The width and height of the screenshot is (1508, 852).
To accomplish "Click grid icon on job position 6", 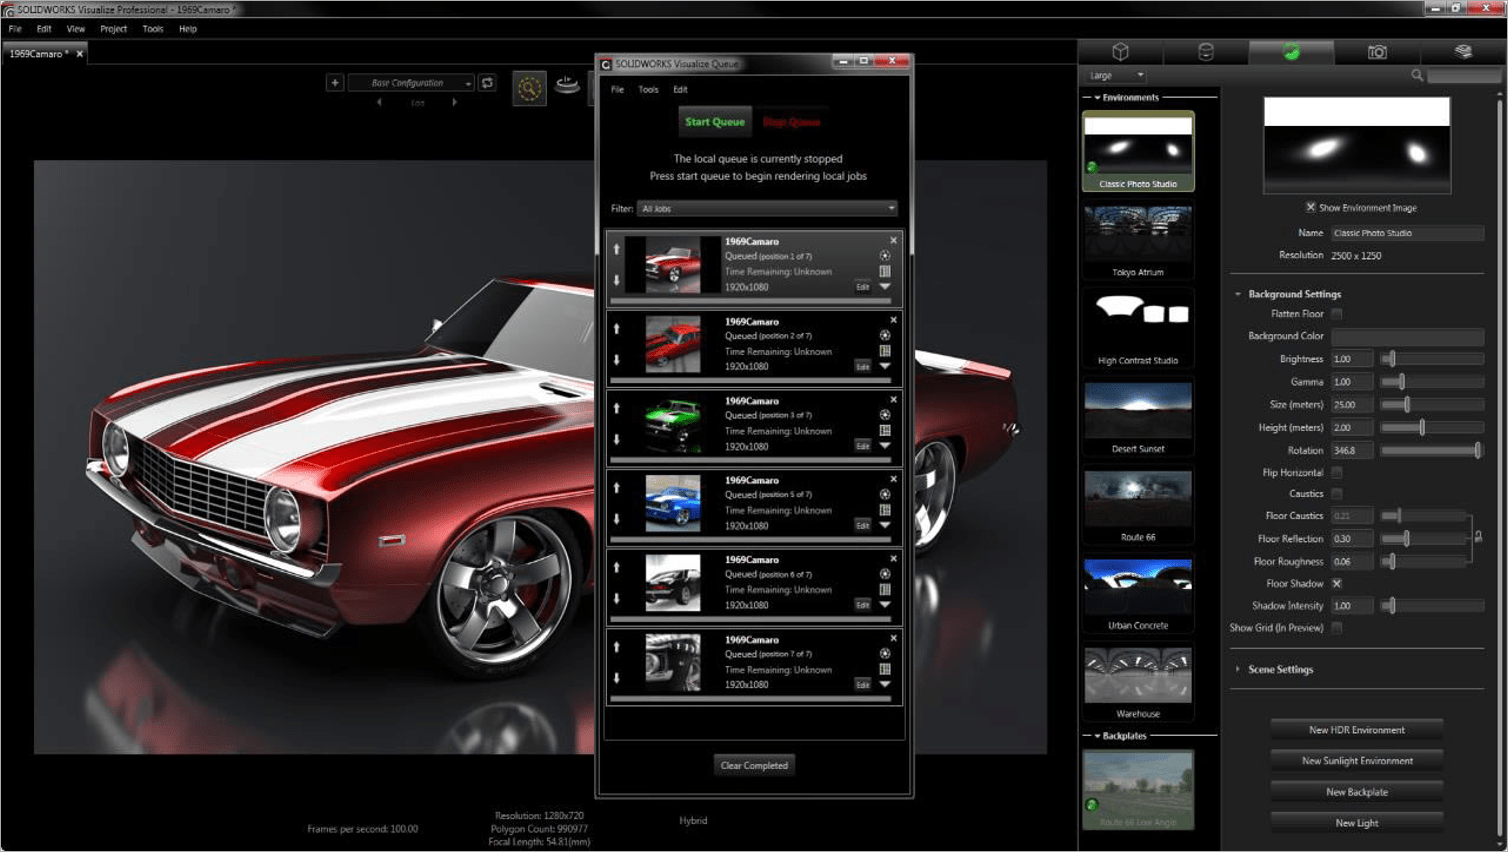I will (x=885, y=590).
